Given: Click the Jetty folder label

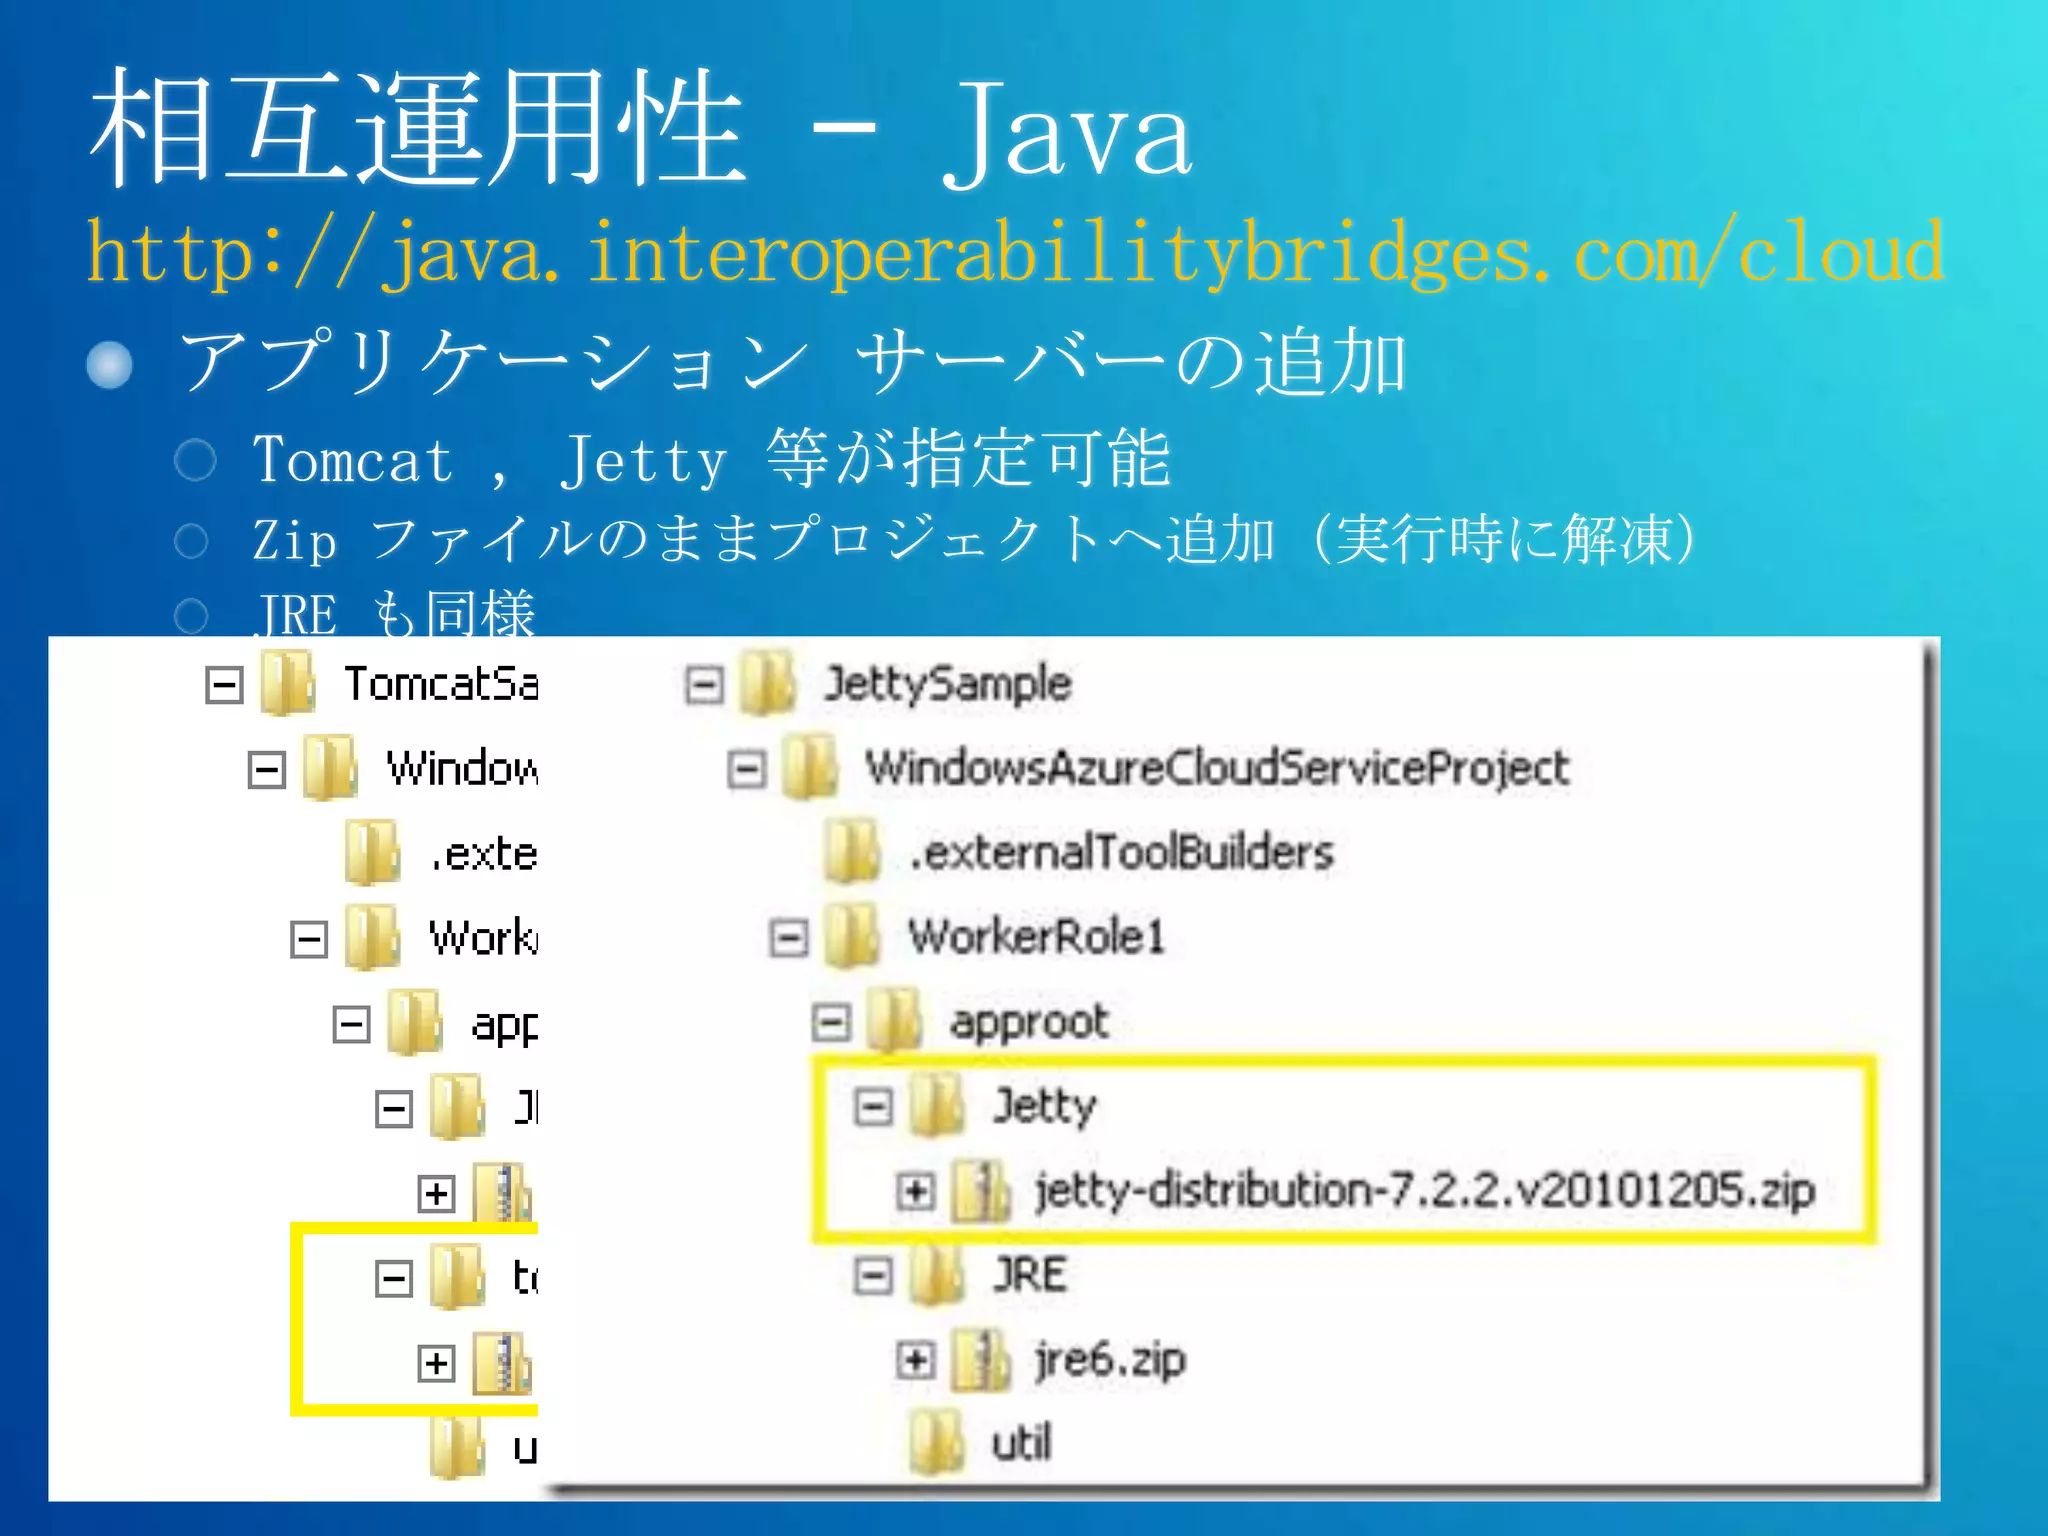Looking at the screenshot, I should pos(1044,1107).
